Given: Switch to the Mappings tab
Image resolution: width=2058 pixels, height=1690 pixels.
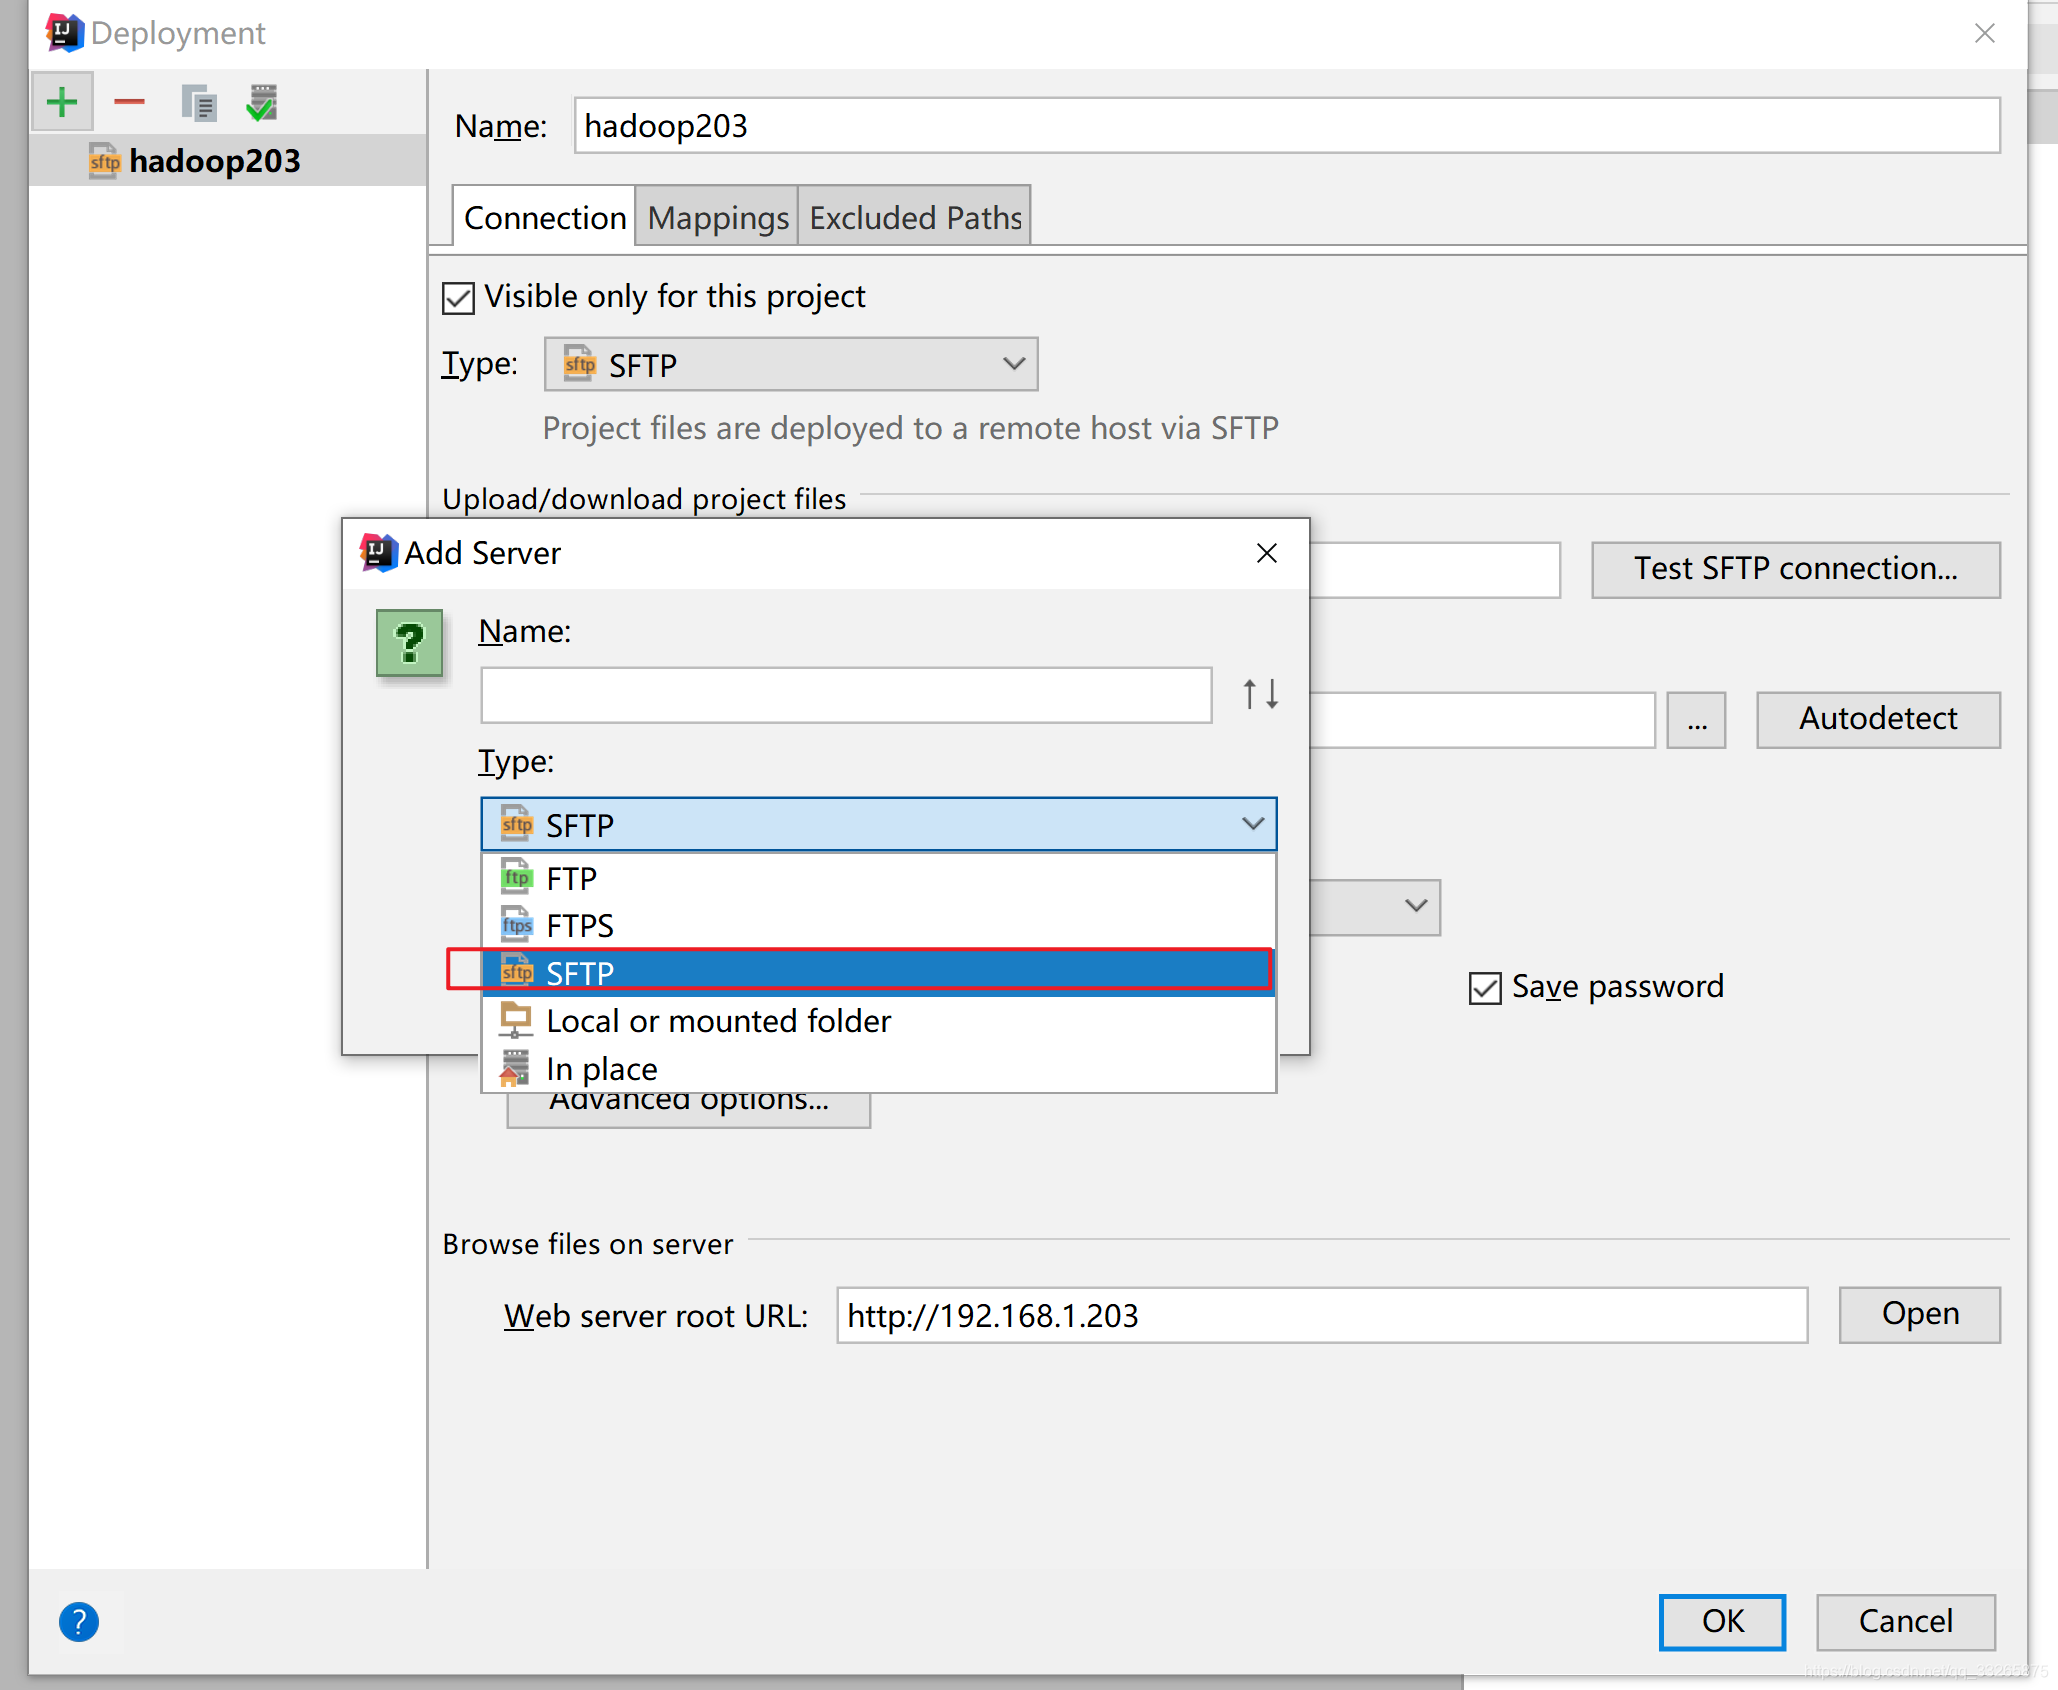Looking at the screenshot, I should click(x=715, y=216).
